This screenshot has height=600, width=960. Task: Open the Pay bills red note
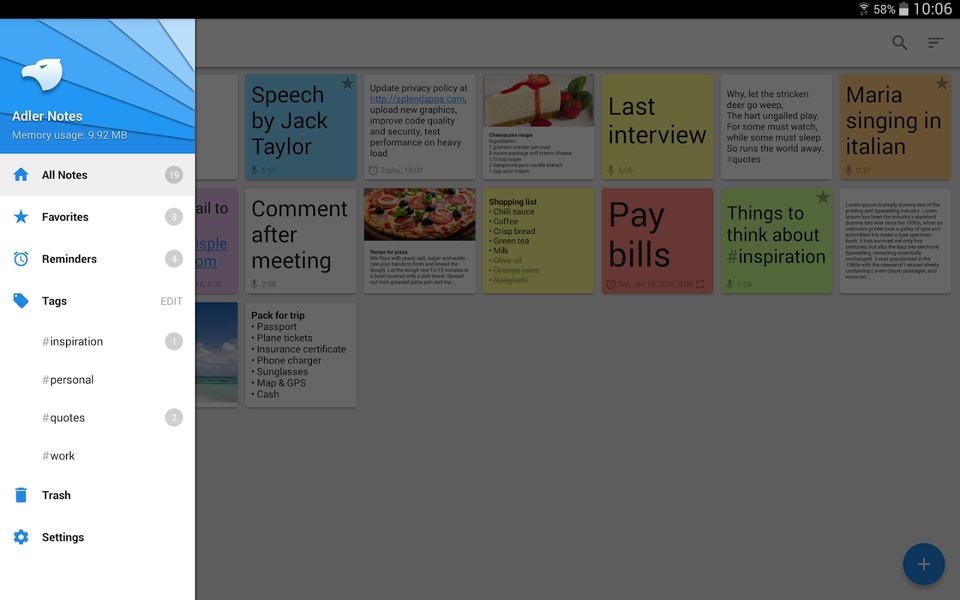657,241
